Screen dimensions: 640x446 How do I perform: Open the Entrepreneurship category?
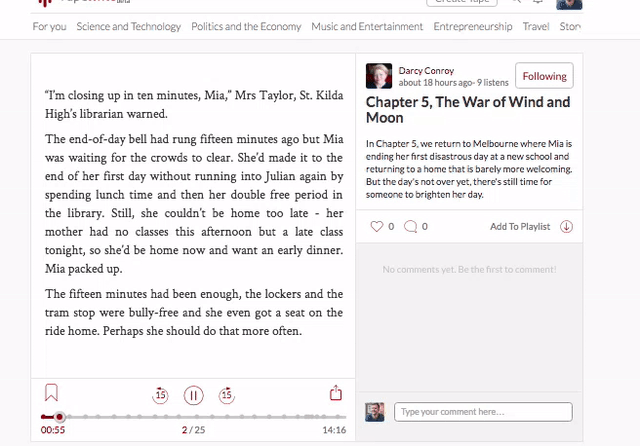point(473,27)
